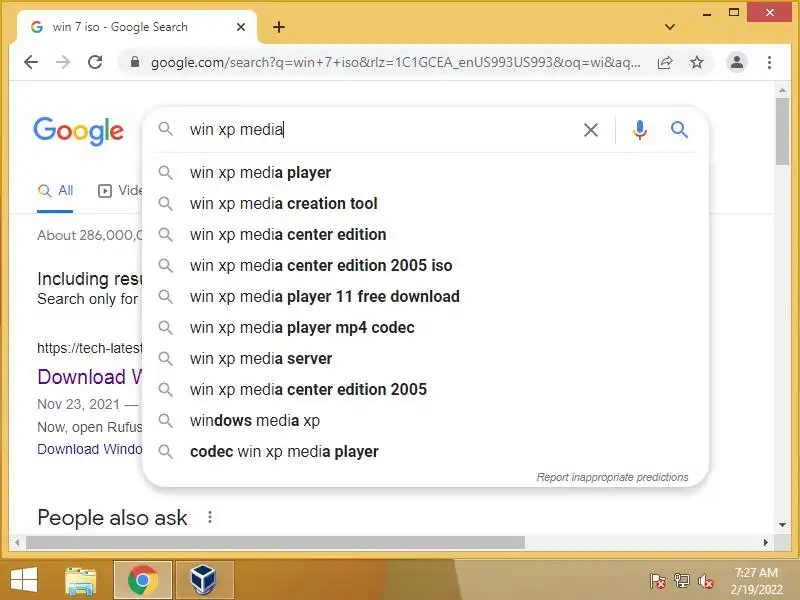This screenshot has width=800, height=600.
Task: Click the address bar URL
Action: (x=395, y=62)
